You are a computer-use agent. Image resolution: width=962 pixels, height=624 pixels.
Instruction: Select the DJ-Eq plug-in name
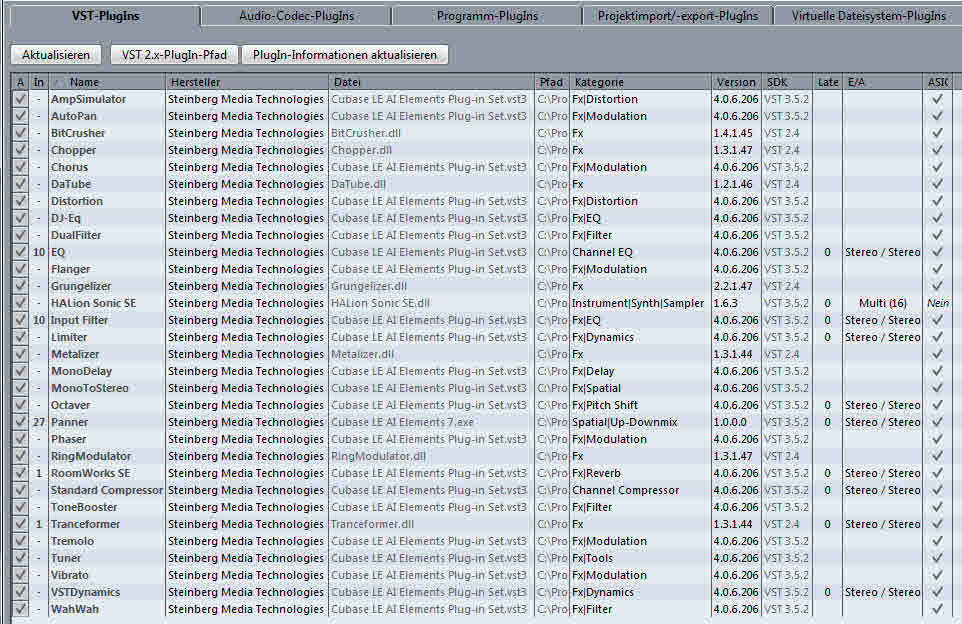click(x=66, y=218)
